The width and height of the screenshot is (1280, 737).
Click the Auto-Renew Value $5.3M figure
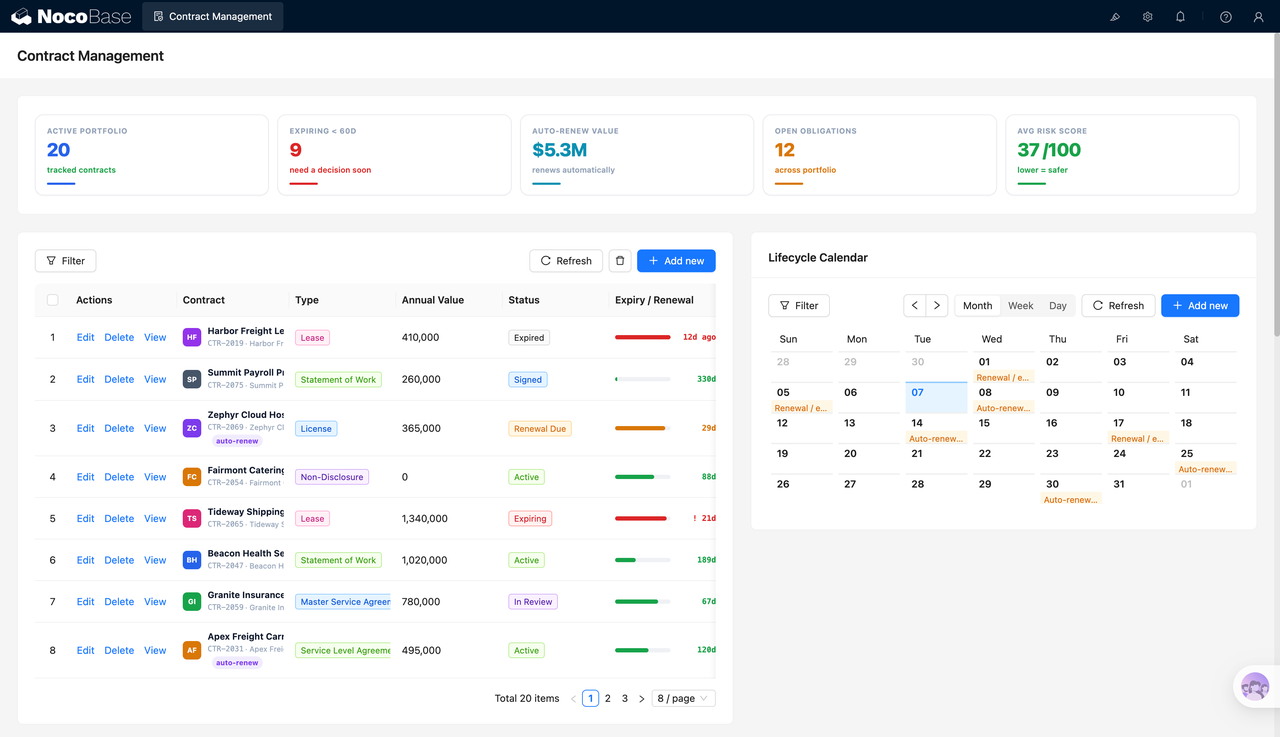560,150
